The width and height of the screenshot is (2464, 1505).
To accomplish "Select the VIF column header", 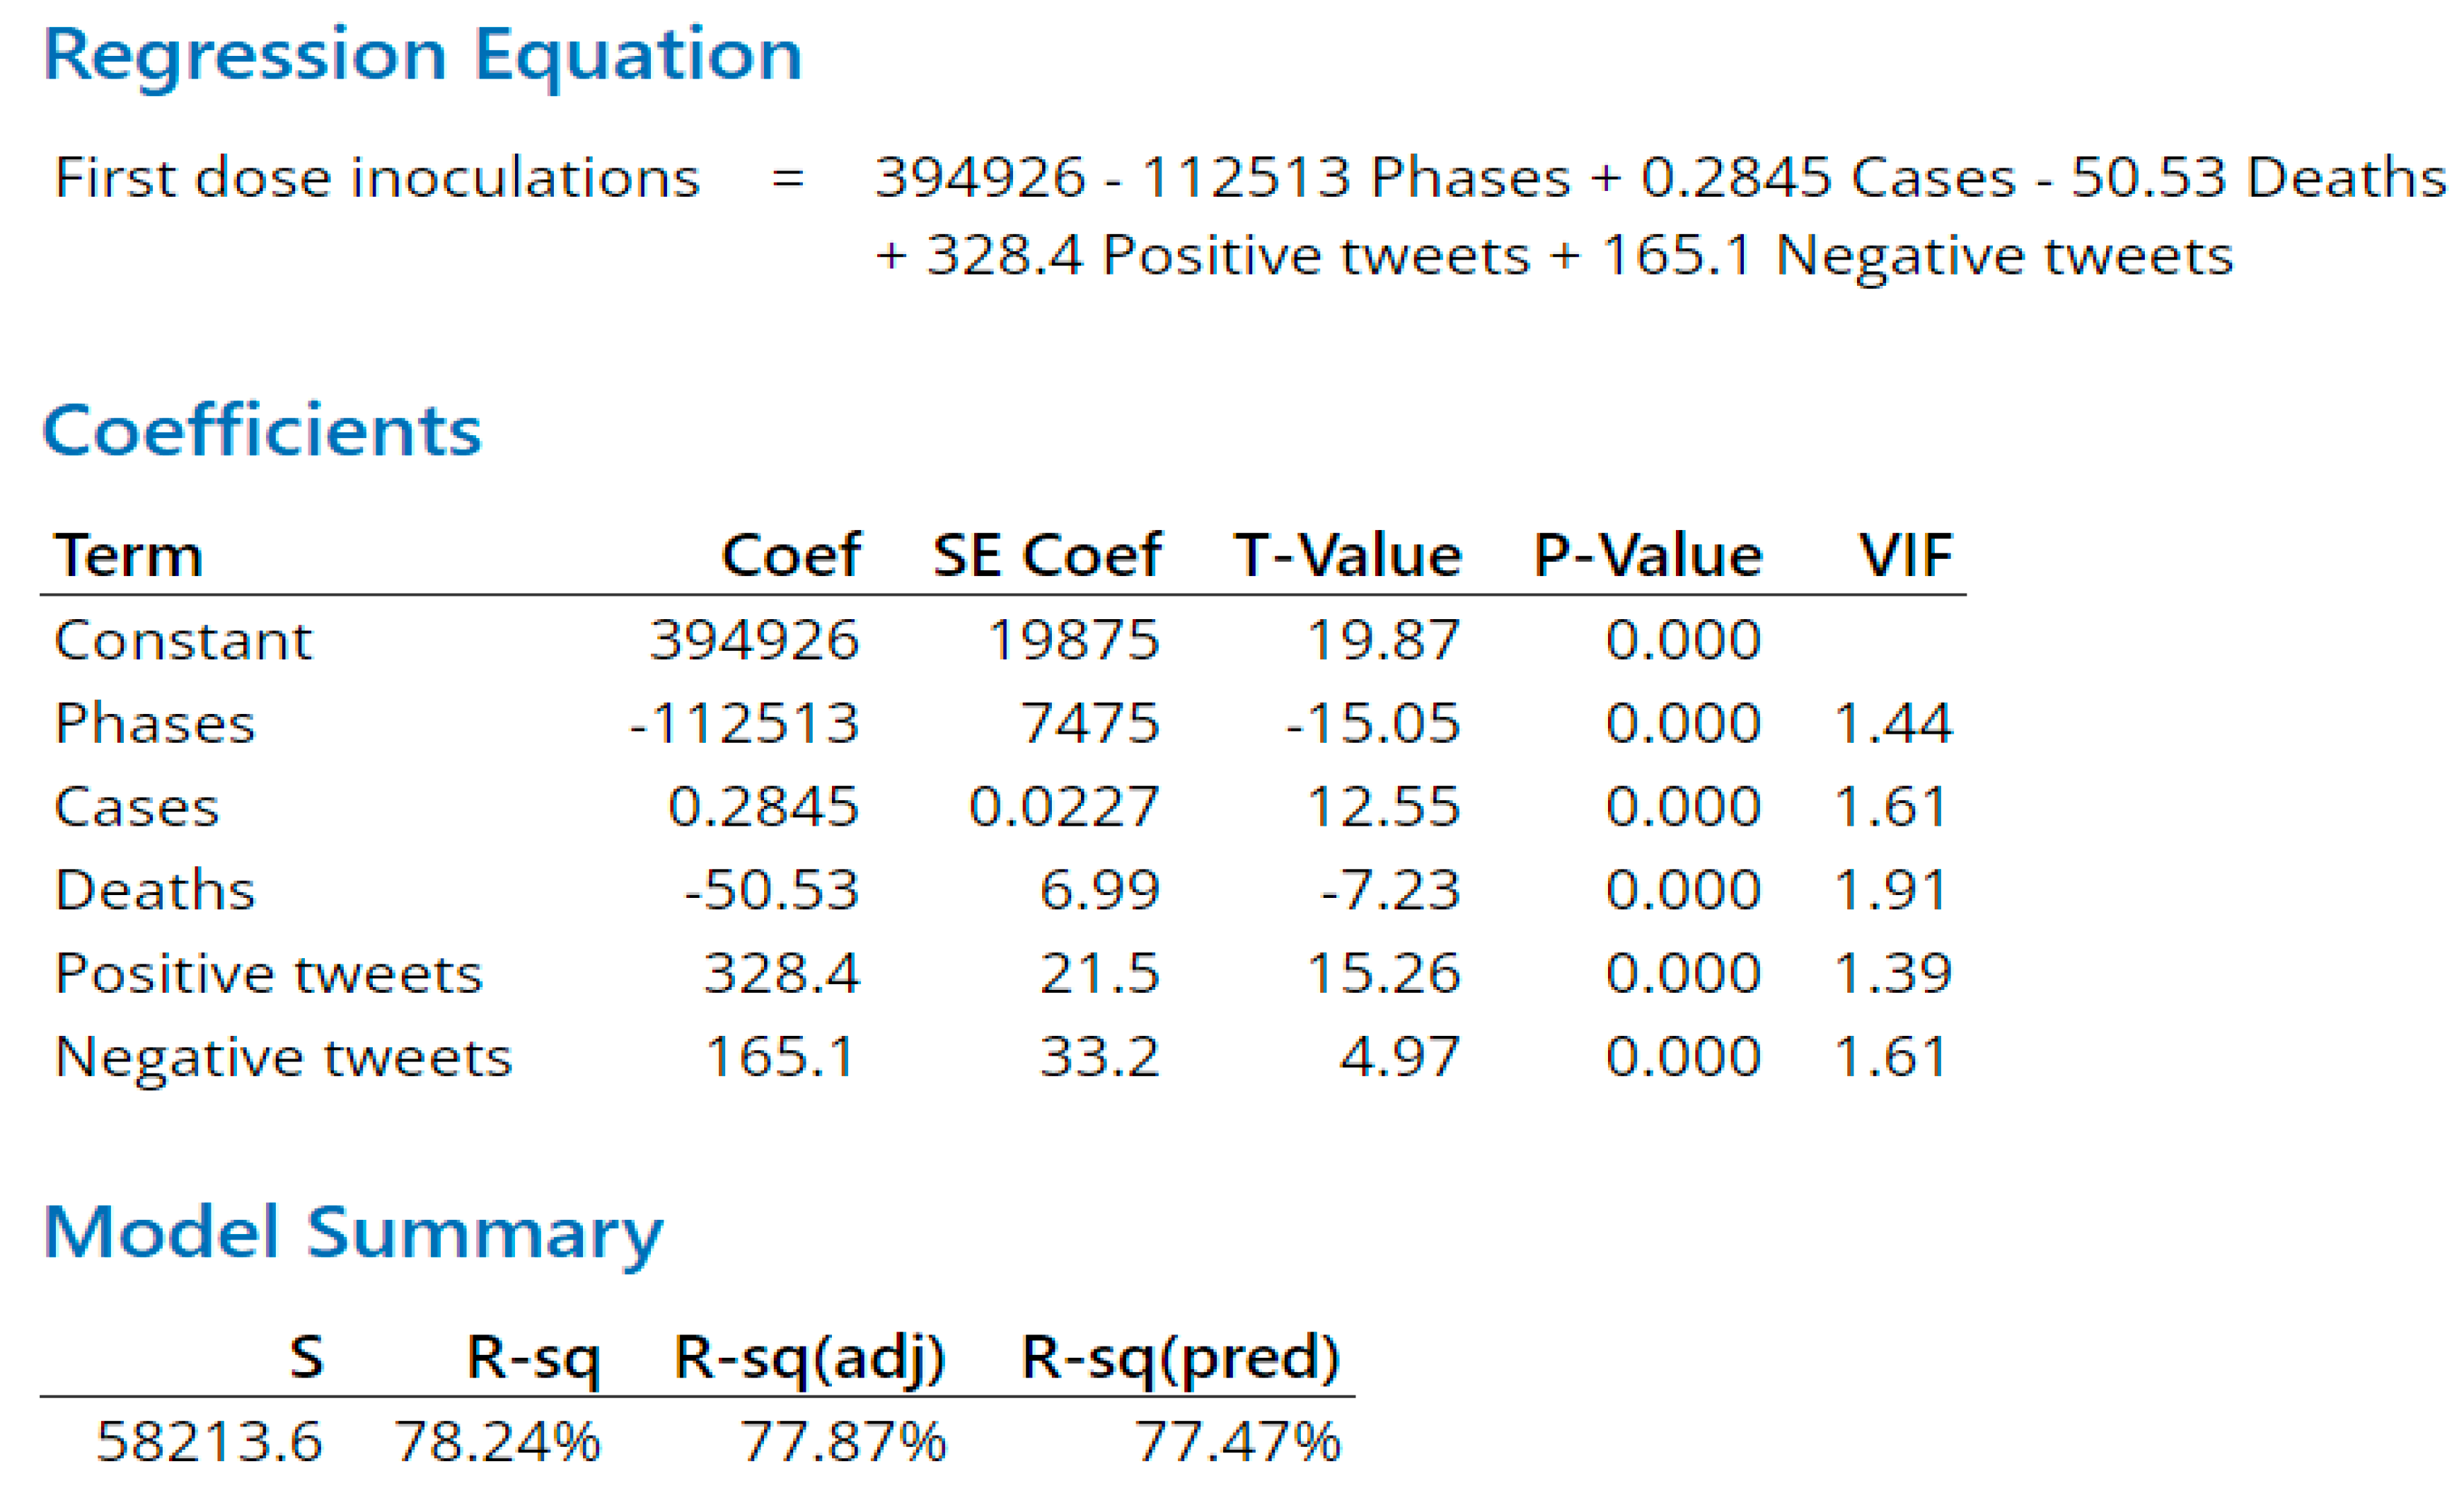I will [x=1905, y=556].
